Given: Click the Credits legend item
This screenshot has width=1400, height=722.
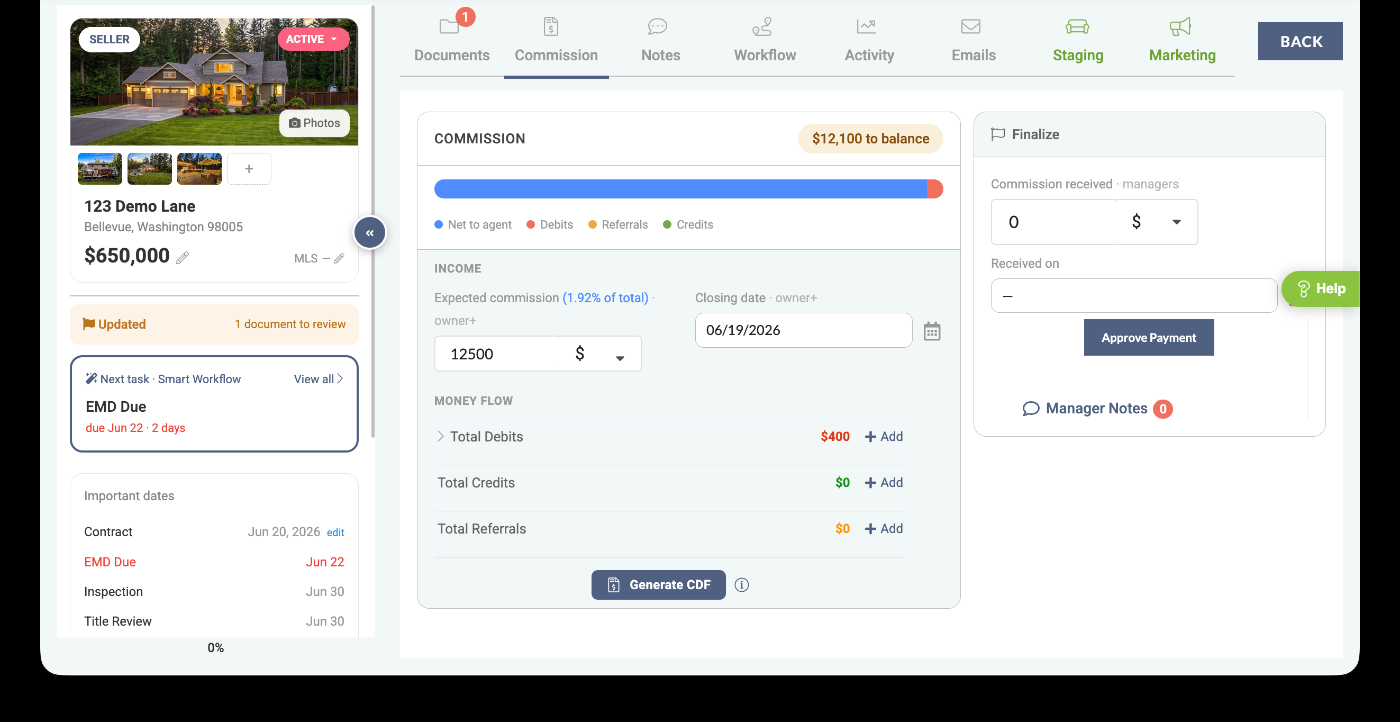Looking at the screenshot, I should [x=688, y=225].
